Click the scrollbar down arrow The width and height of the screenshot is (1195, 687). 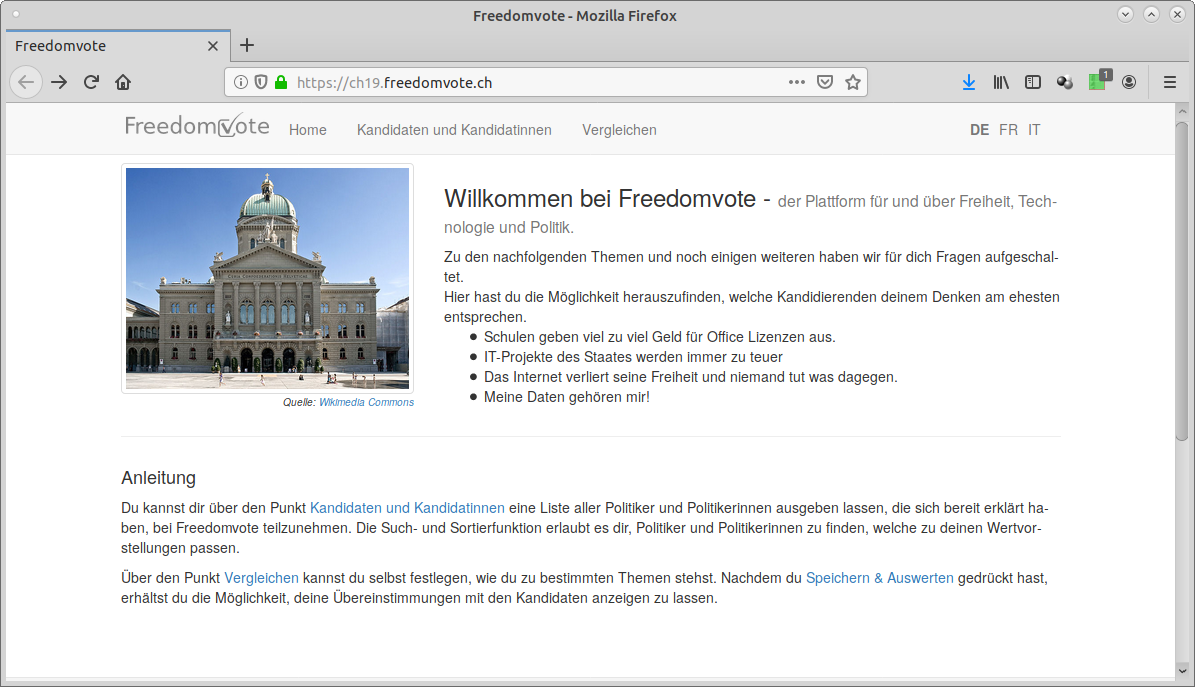[x=1182, y=671]
